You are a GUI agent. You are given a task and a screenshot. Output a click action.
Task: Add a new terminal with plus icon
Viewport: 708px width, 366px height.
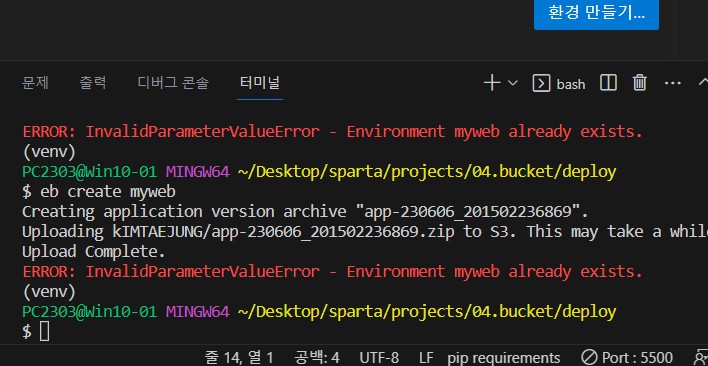click(x=492, y=83)
